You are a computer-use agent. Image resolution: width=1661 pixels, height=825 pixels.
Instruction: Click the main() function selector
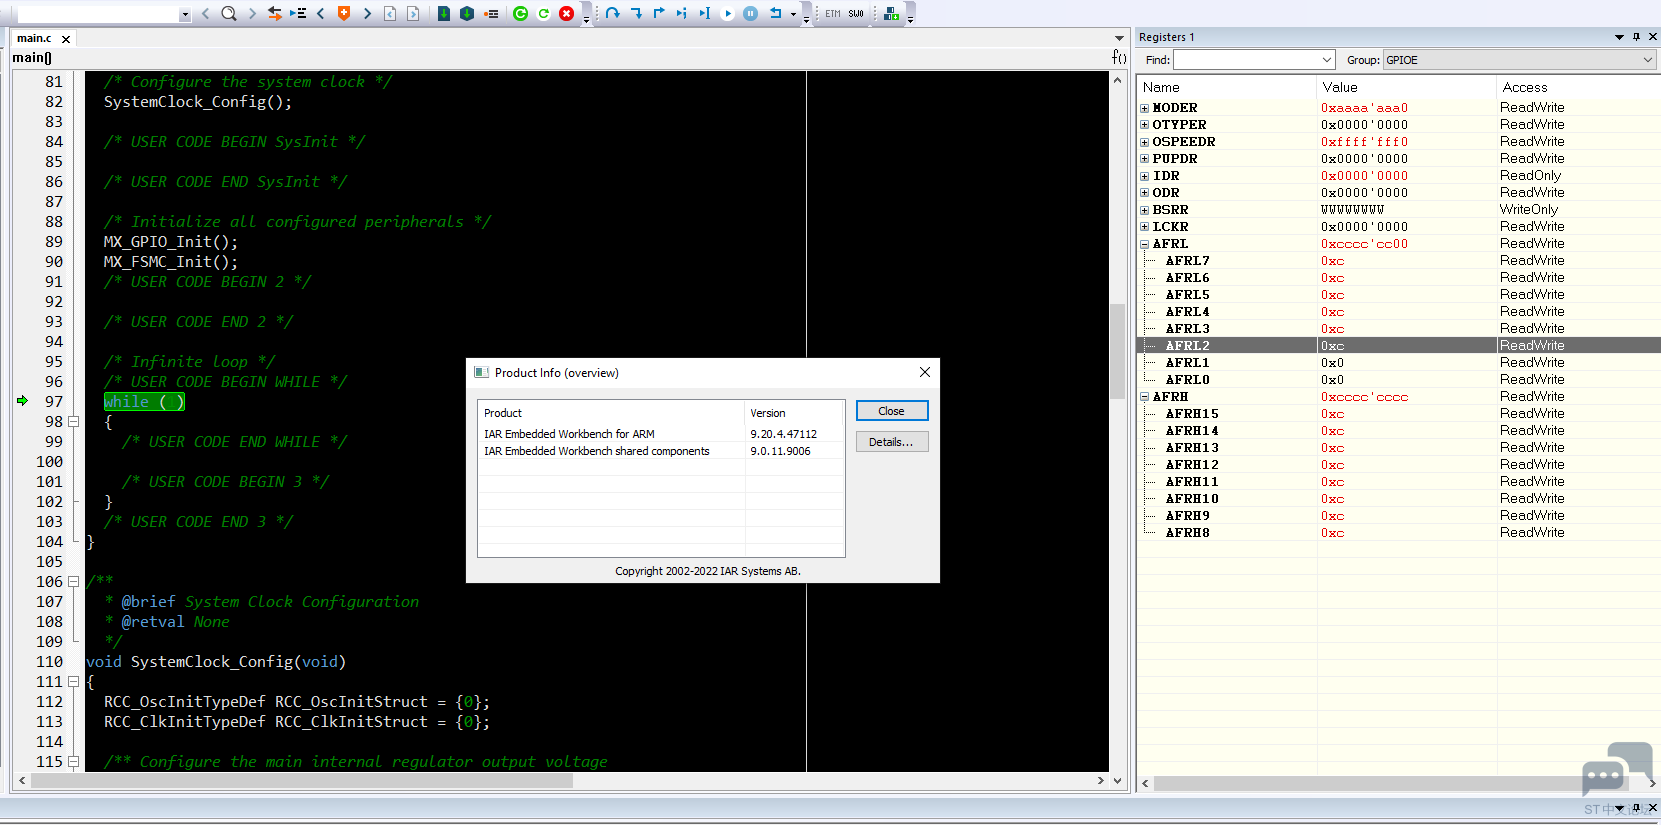tap(32, 57)
